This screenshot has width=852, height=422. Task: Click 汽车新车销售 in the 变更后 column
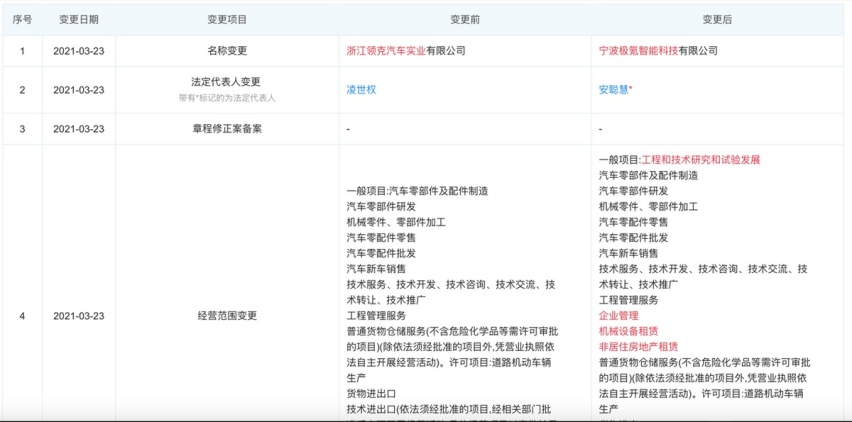click(x=629, y=253)
